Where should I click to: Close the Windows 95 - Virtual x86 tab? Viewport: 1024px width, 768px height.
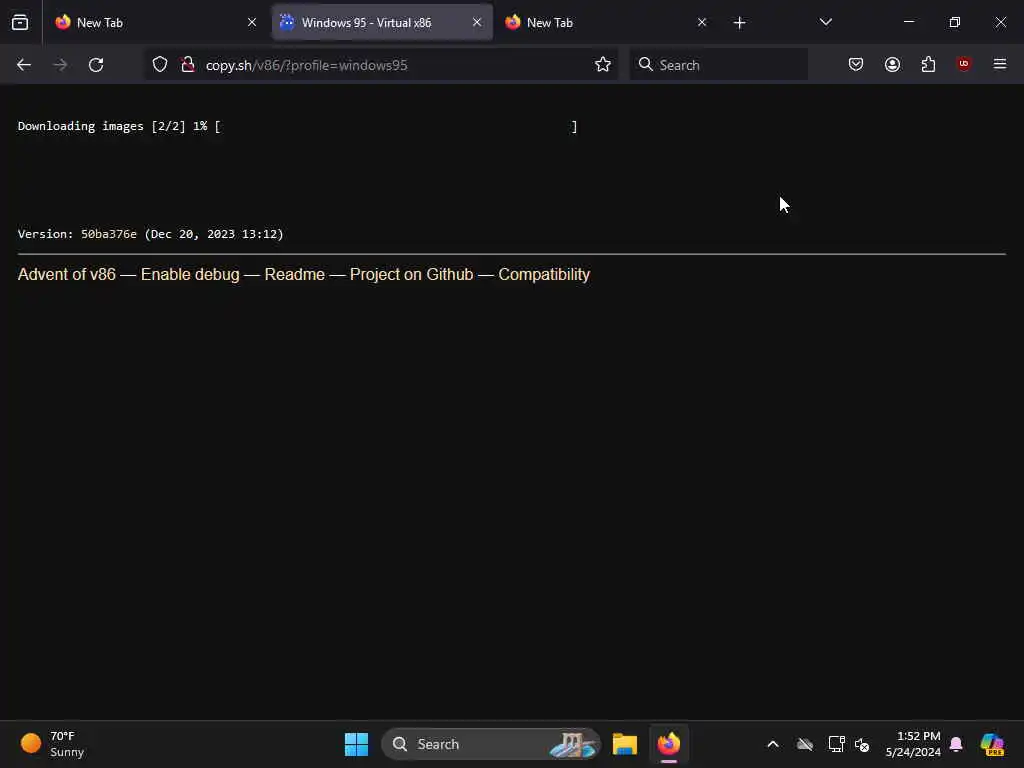(x=477, y=22)
